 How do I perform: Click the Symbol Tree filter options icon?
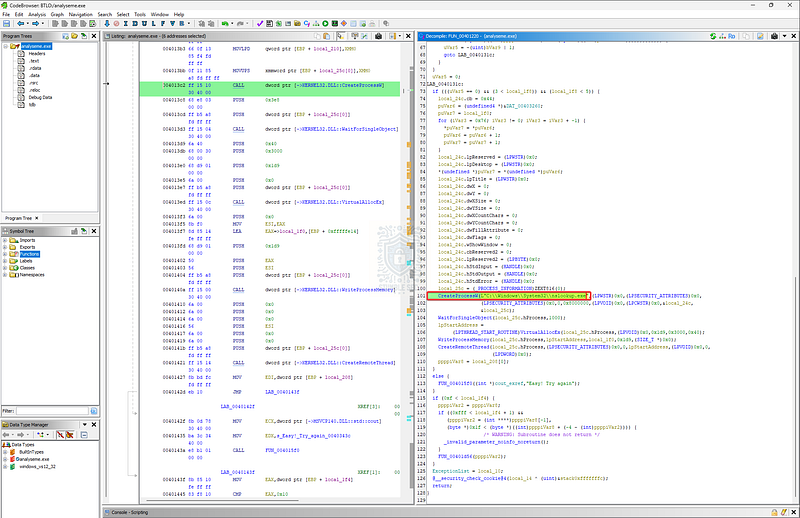(x=94, y=411)
